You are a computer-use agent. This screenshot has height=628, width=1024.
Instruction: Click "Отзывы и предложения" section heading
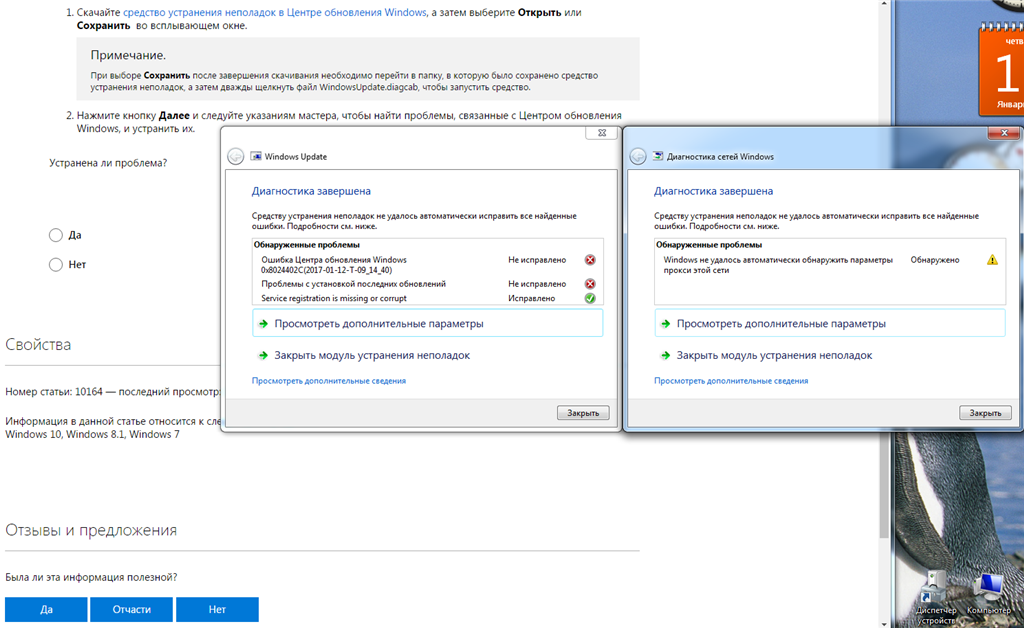91,530
